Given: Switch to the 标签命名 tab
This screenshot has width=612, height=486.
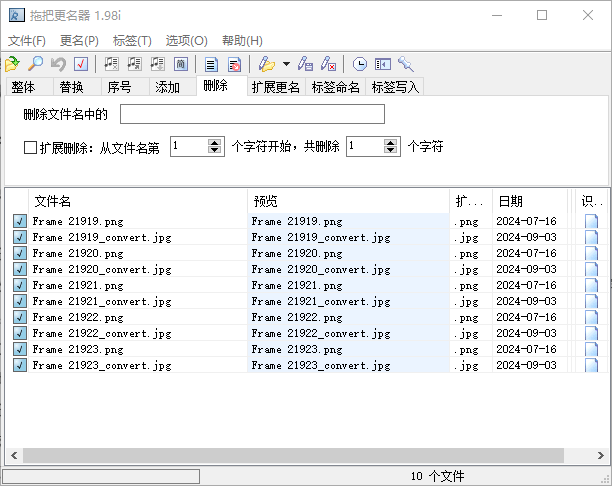Looking at the screenshot, I should (336, 87).
